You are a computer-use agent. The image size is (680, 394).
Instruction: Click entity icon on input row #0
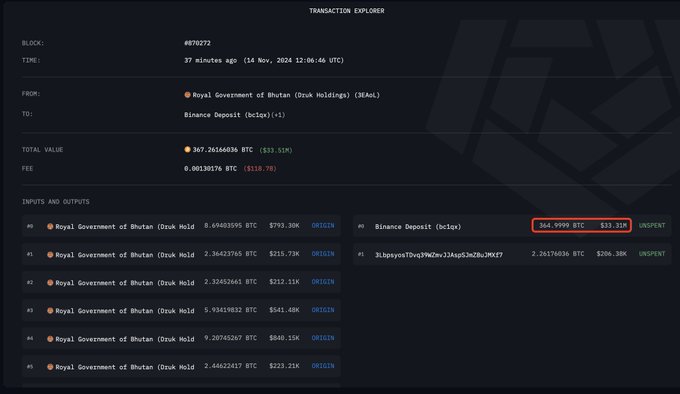[x=50, y=226]
